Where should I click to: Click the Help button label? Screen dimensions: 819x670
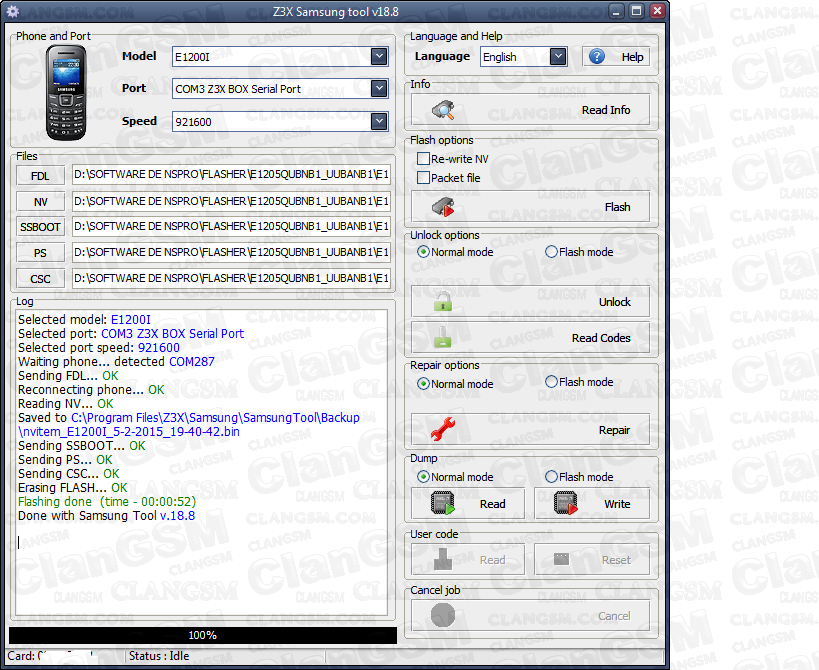click(632, 57)
